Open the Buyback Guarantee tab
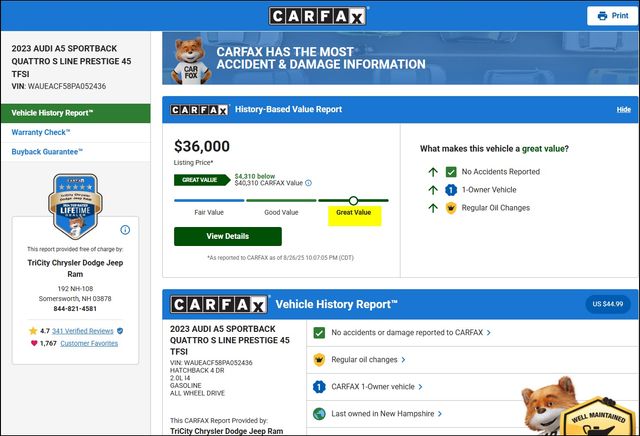Viewport: 640px width, 436px height. click(x=76, y=151)
